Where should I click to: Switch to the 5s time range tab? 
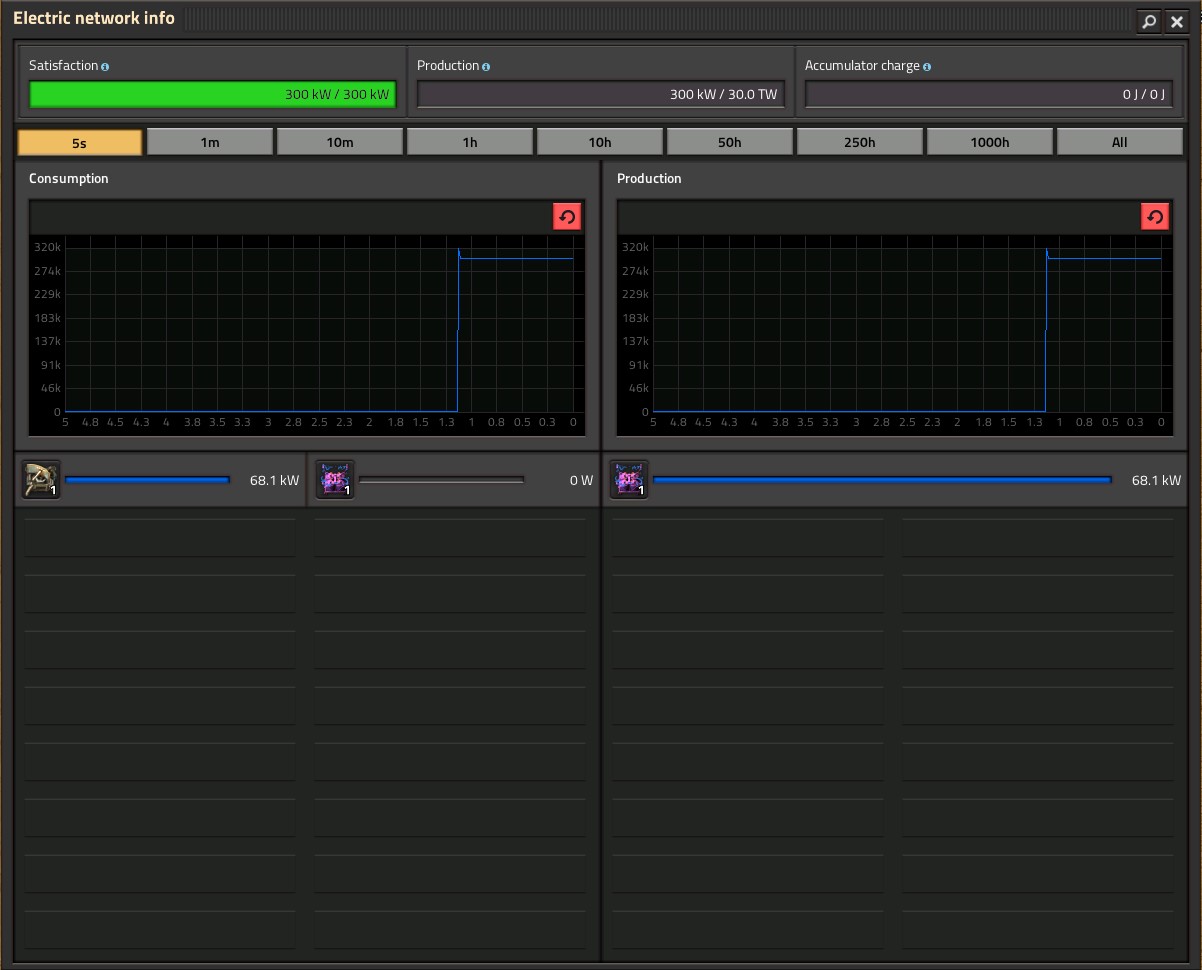[x=80, y=142]
